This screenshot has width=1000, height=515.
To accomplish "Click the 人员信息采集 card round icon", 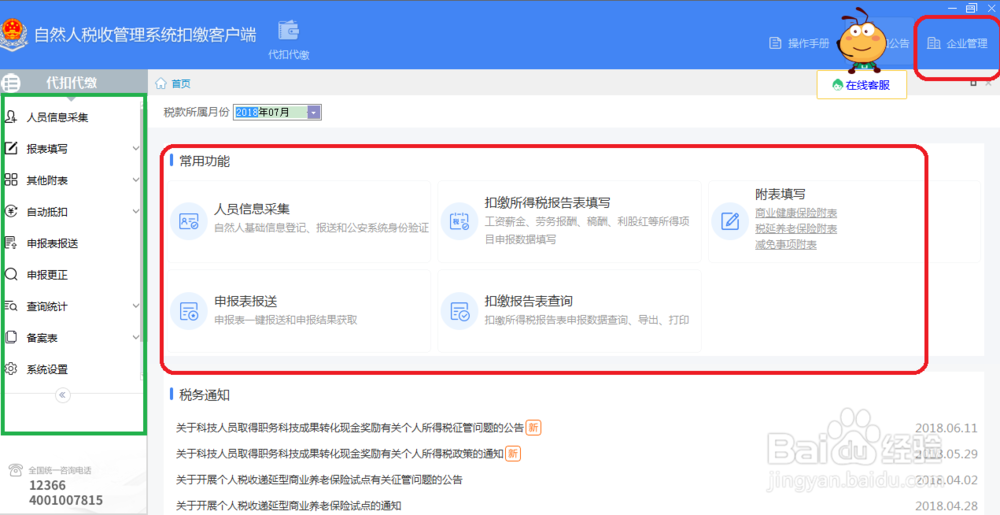I will pos(189,221).
